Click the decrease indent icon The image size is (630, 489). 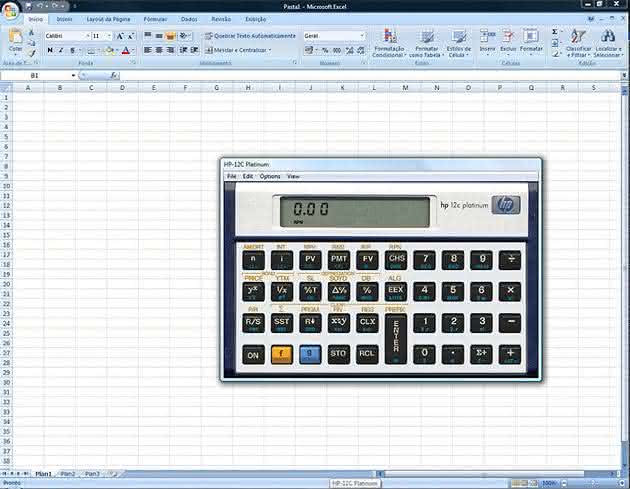pos(183,50)
